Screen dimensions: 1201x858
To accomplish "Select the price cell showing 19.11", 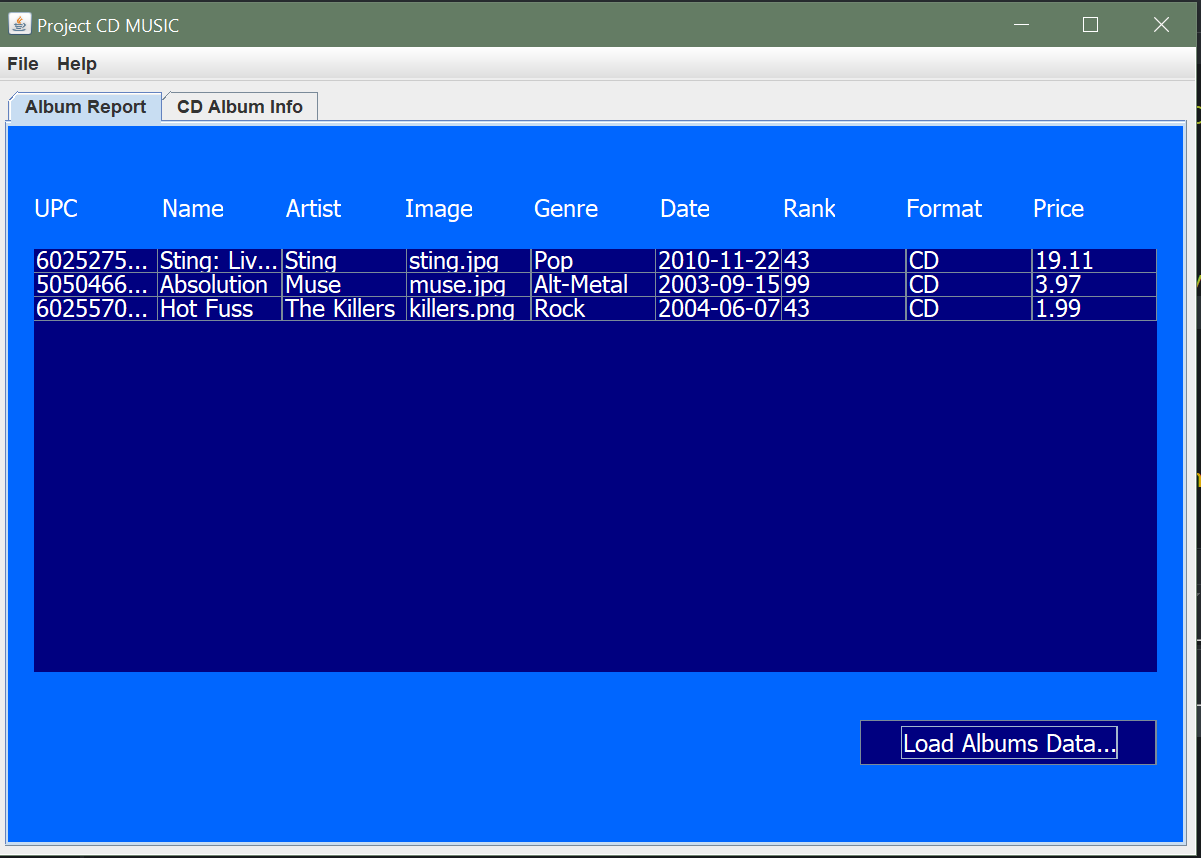I will tap(1094, 261).
